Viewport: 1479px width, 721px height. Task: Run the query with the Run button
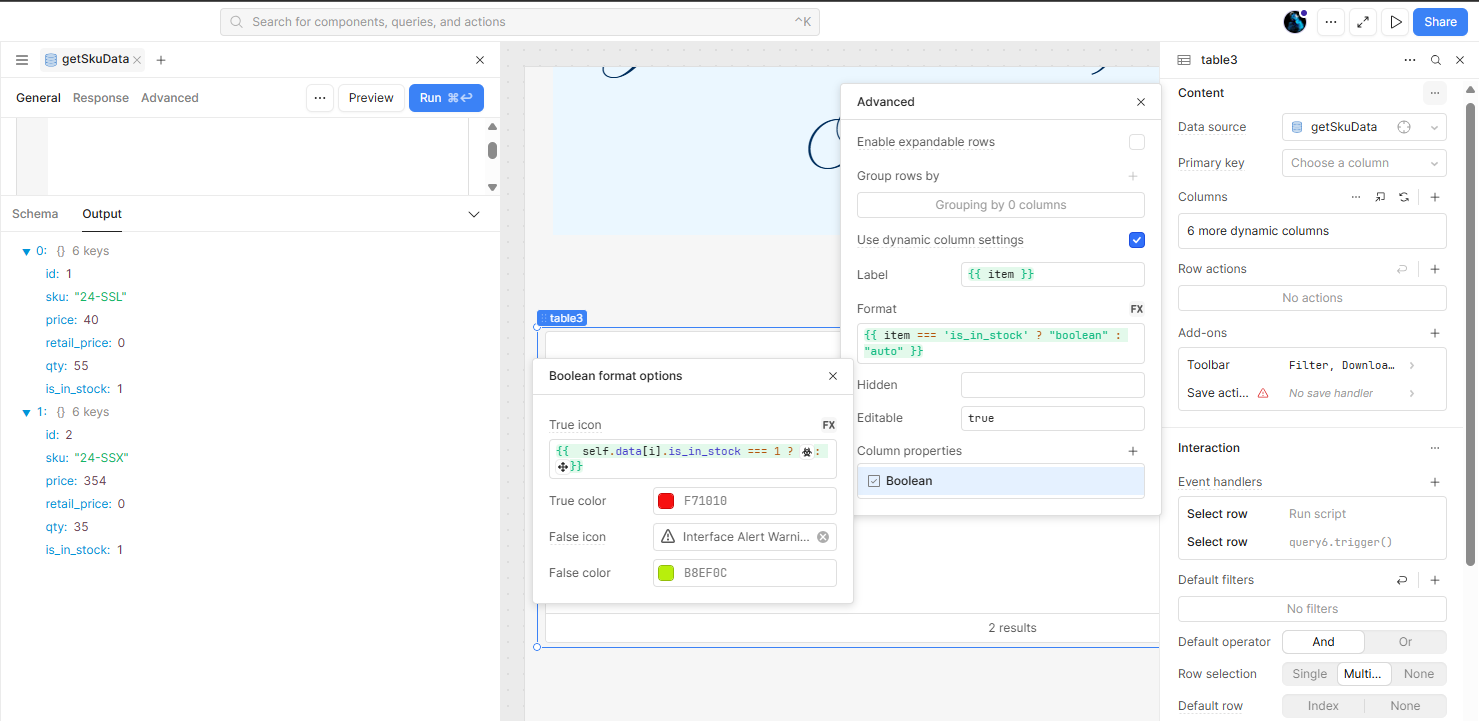446,98
